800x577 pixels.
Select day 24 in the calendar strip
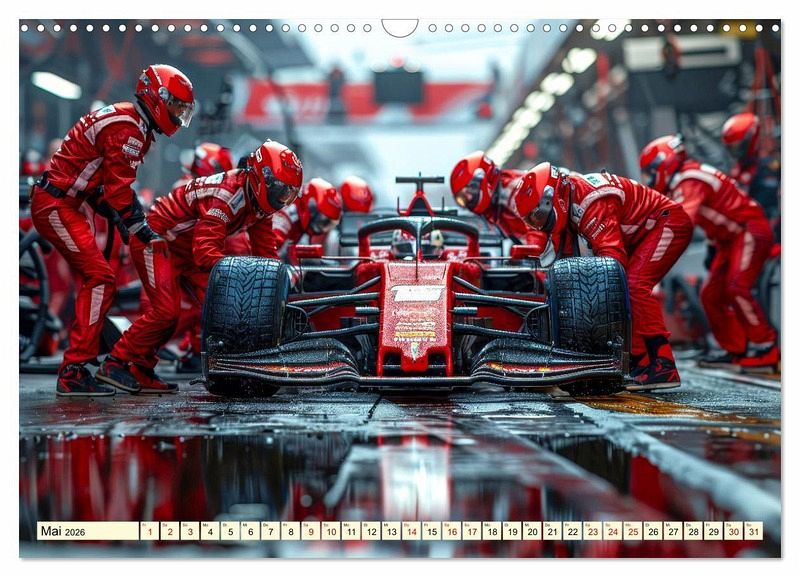[612, 531]
